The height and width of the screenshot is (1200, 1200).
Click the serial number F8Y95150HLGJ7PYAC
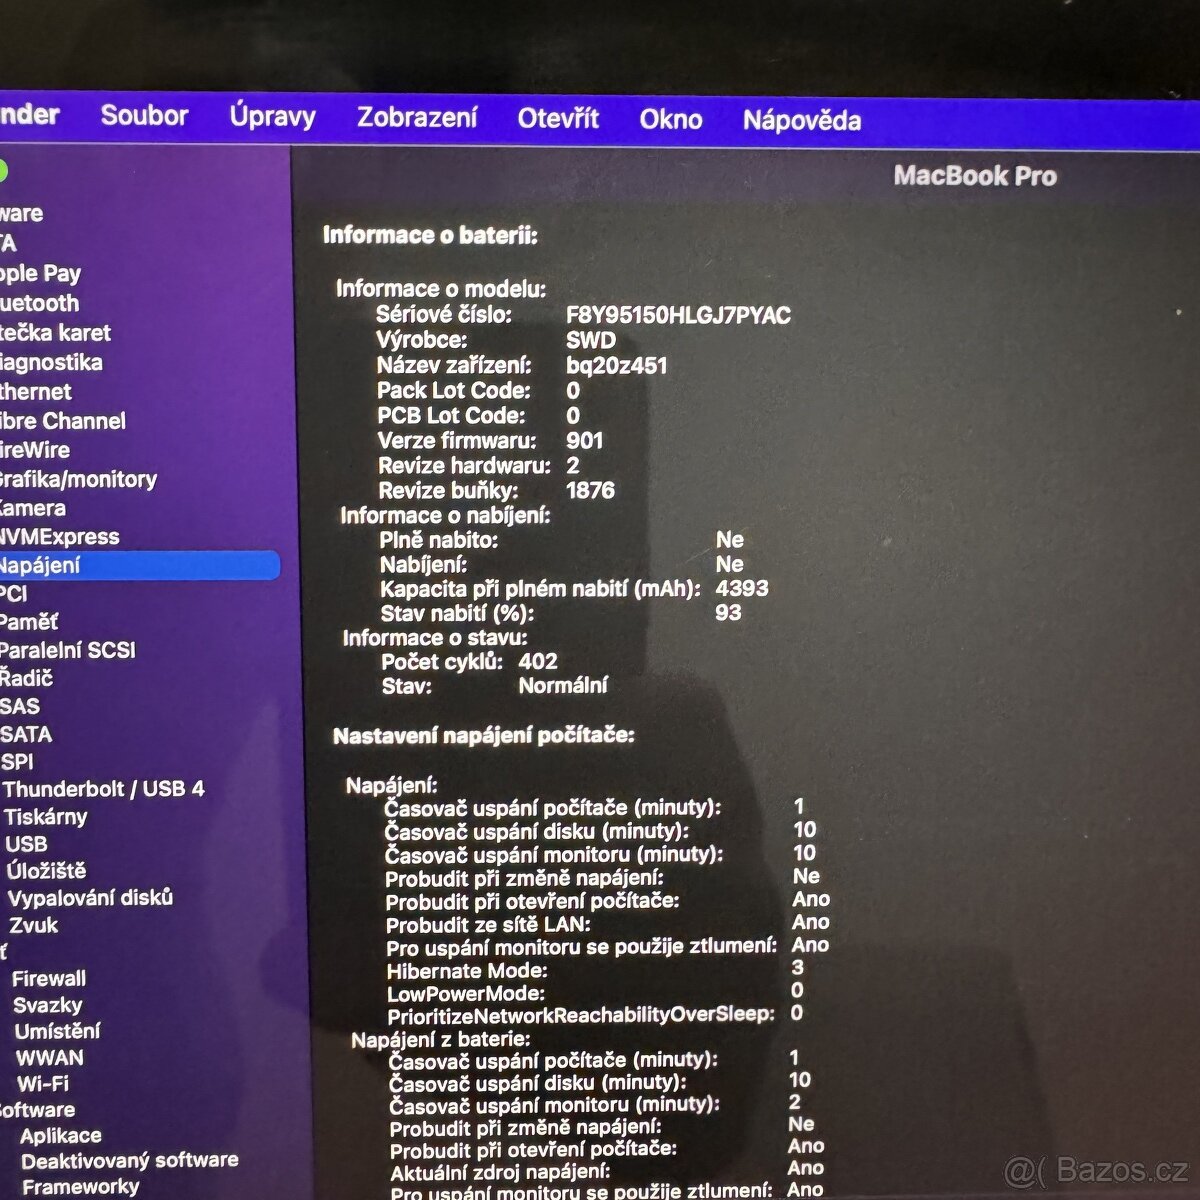(678, 315)
